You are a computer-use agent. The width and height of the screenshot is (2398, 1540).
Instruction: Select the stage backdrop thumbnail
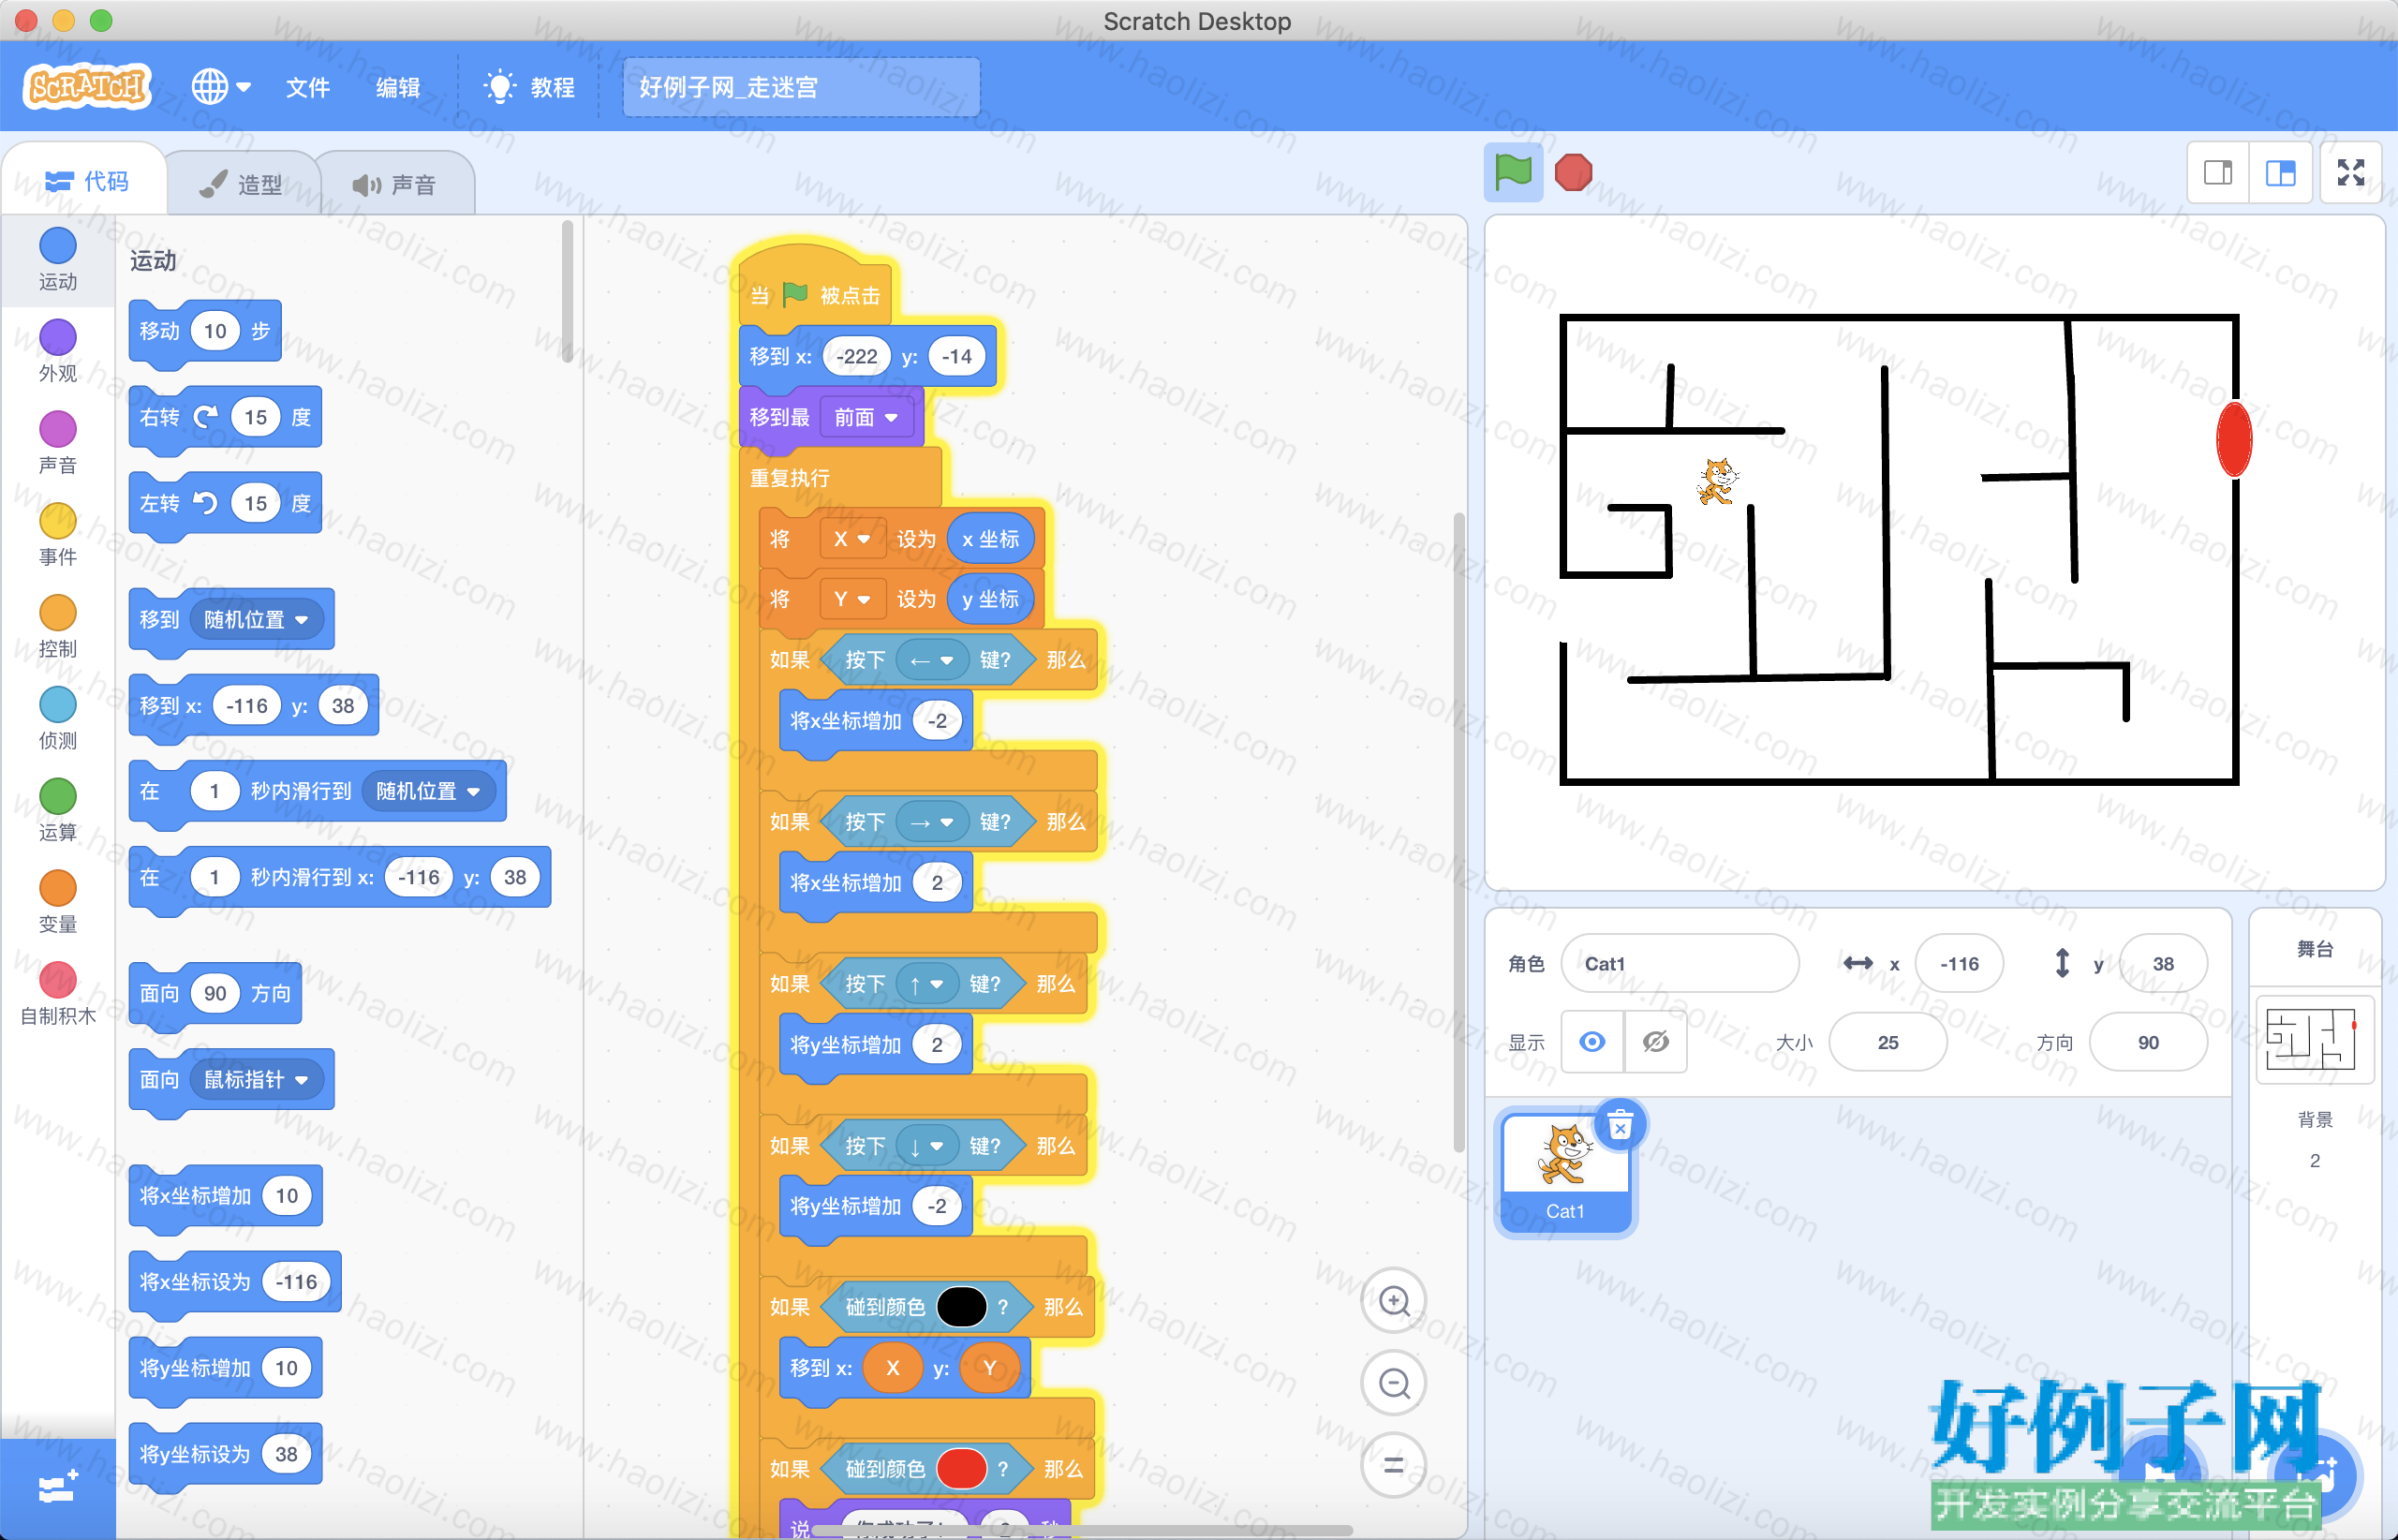(2315, 1040)
